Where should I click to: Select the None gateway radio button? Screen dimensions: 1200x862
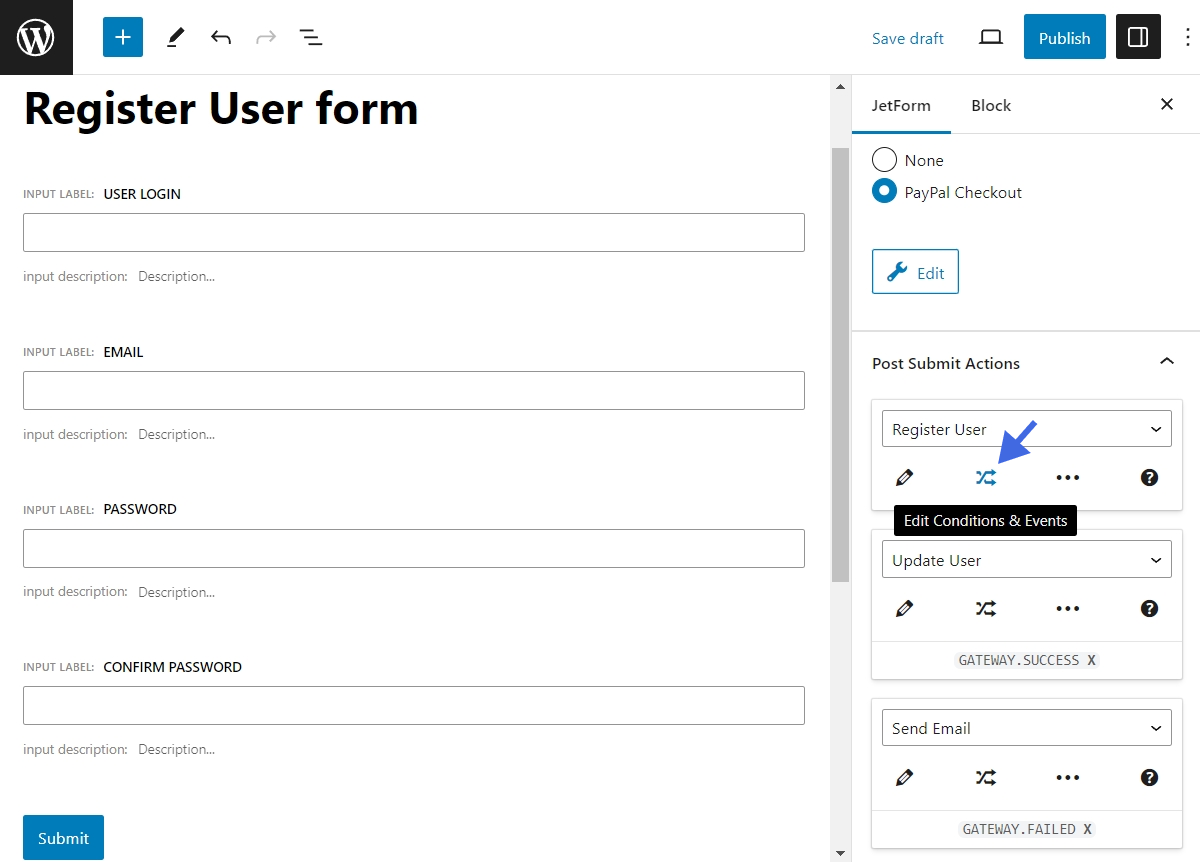pos(884,159)
